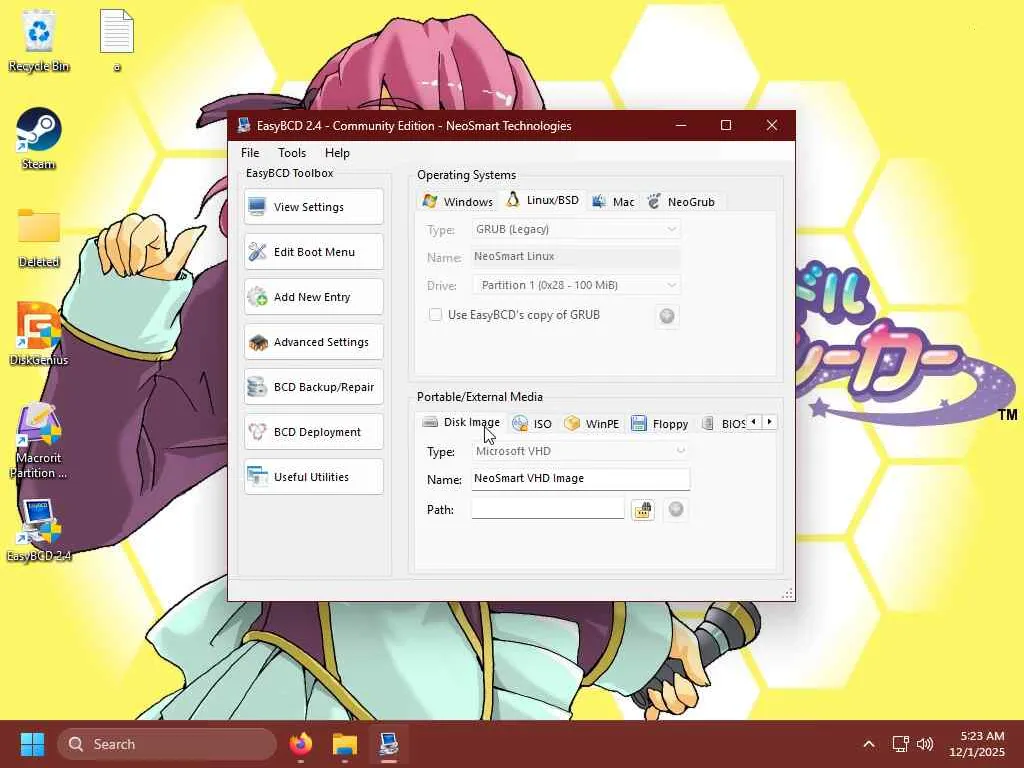The height and width of the screenshot is (768, 1024).
Task: Open the Windows Start menu
Action: tap(32, 744)
